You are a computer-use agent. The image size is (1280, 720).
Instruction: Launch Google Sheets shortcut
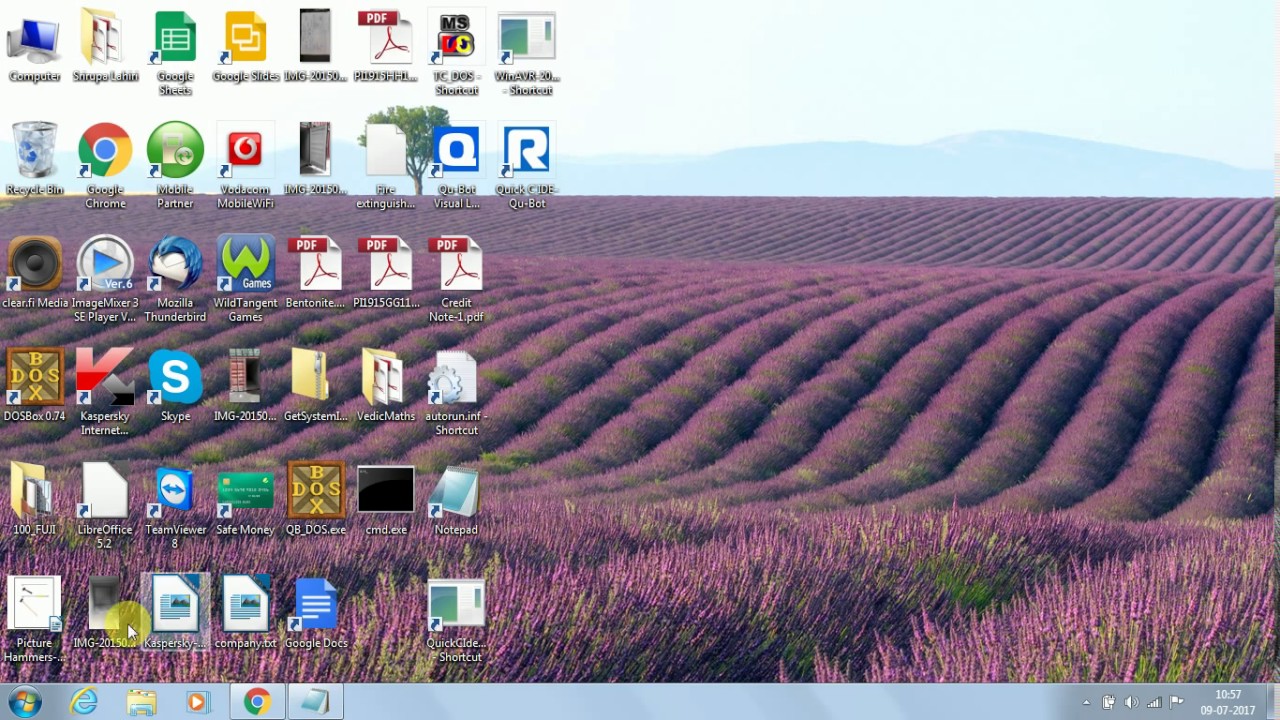point(175,53)
